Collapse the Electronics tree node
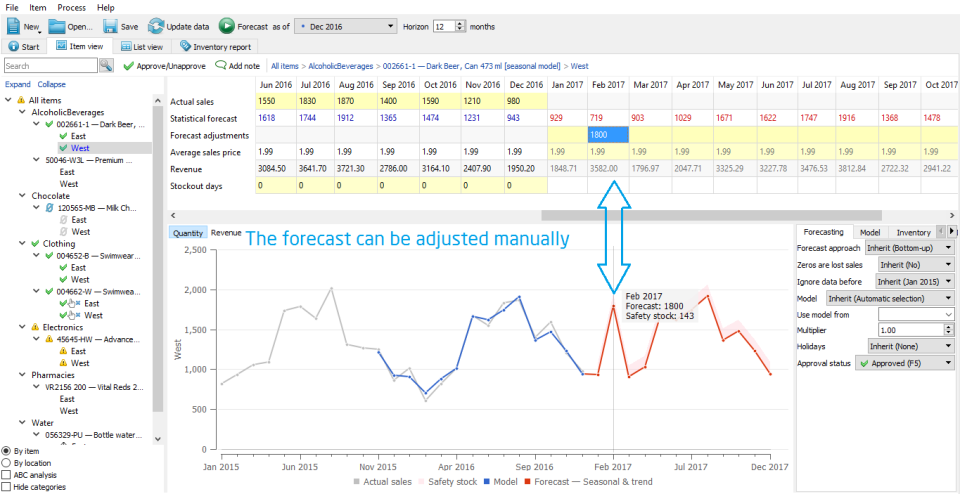Image resolution: width=960 pixels, height=494 pixels. tap(21, 327)
